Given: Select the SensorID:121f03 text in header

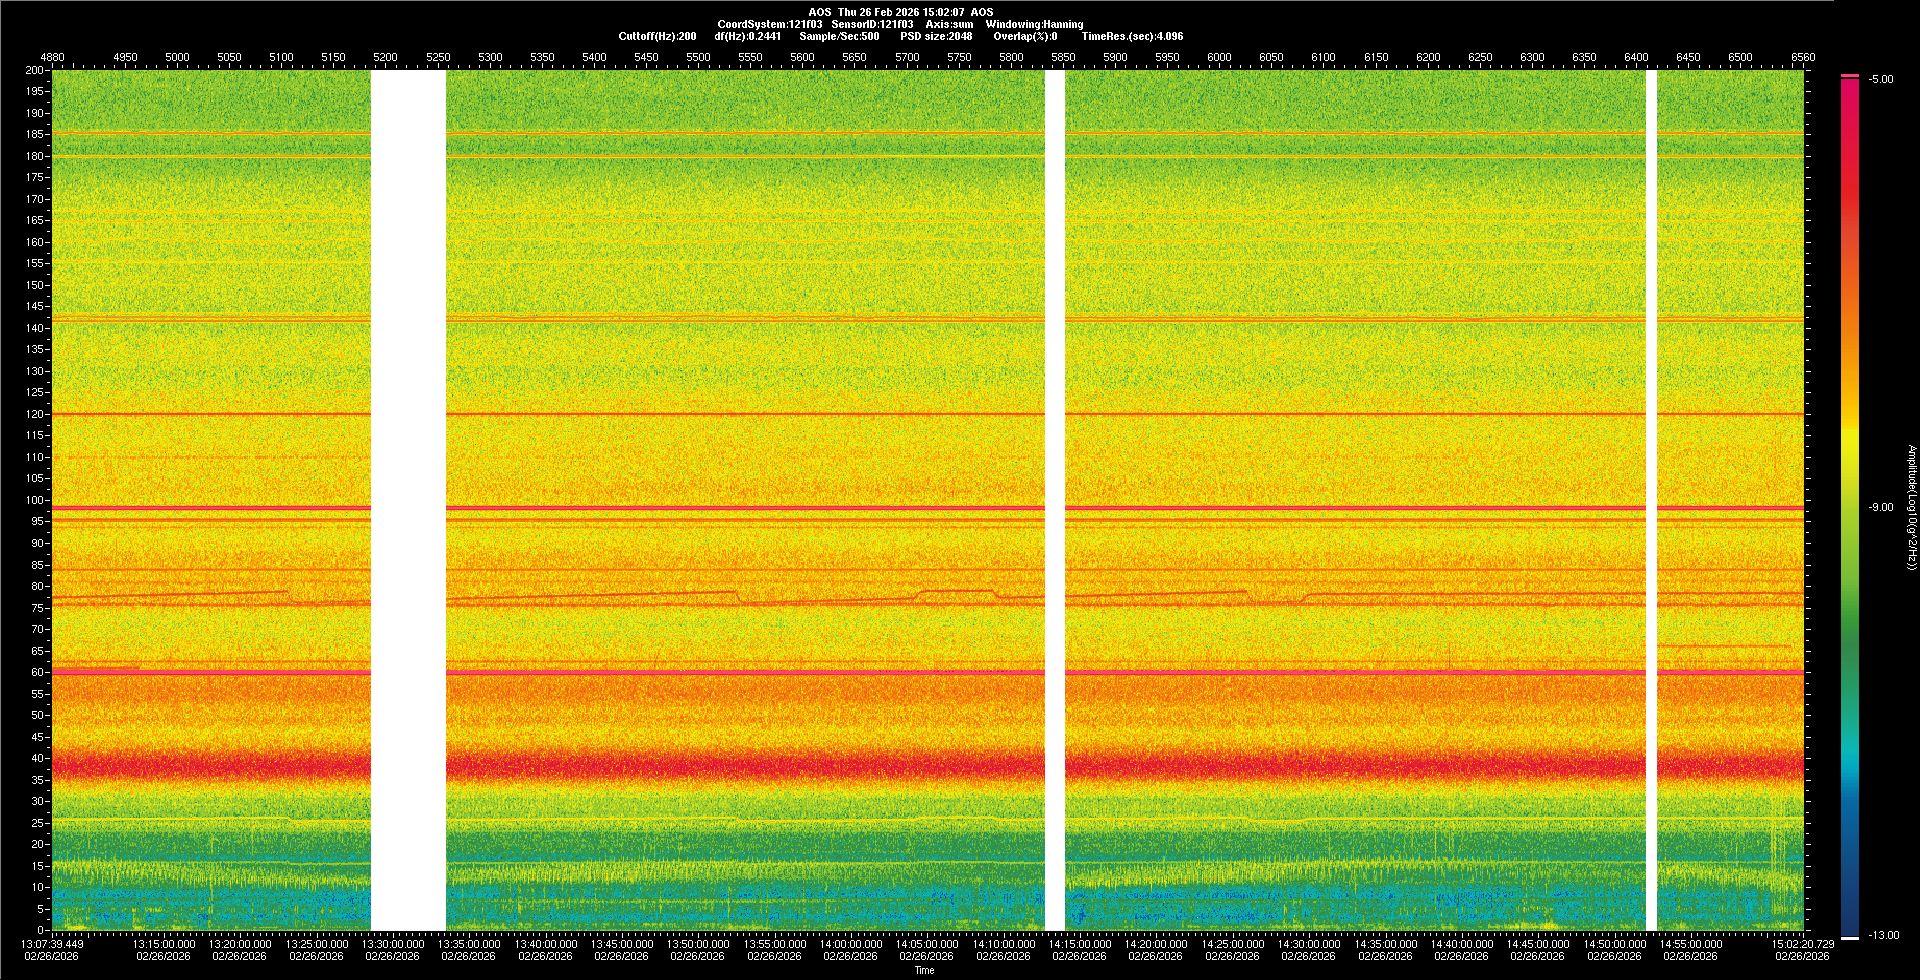Looking at the screenshot, I should click(872, 24).
